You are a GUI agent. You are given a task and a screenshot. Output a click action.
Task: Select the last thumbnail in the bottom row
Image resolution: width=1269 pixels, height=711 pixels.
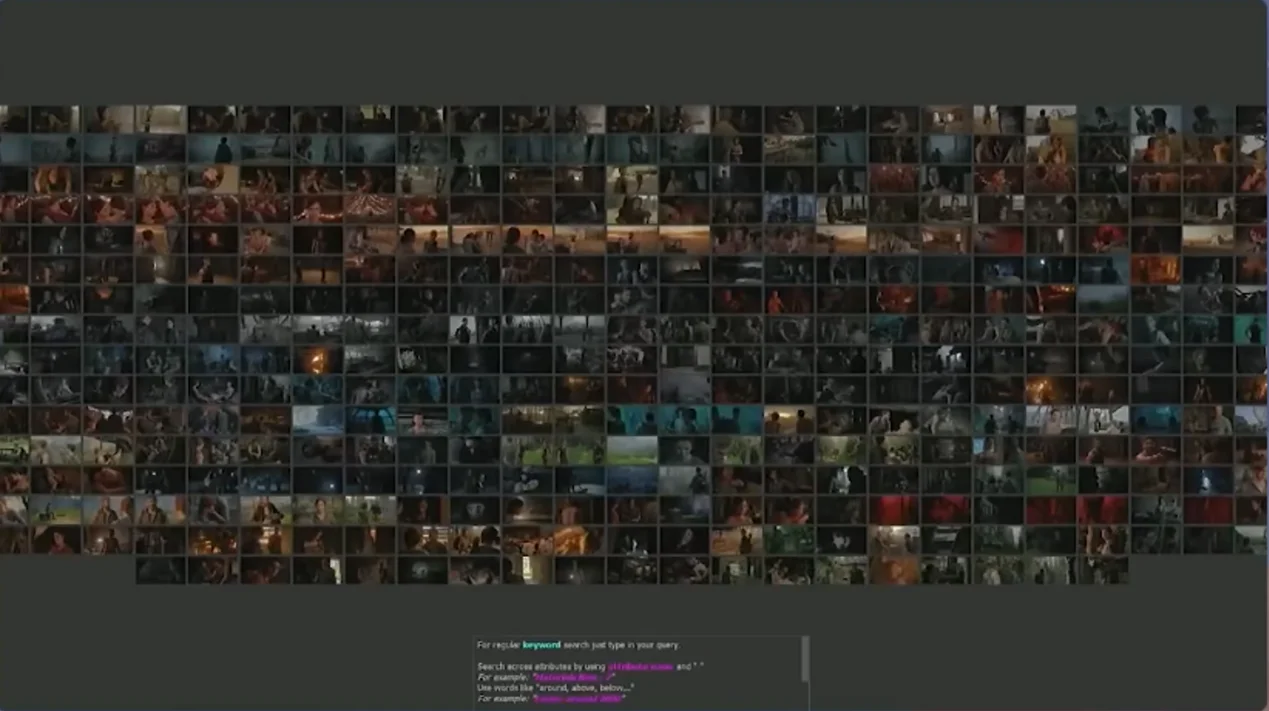point(1103,571)
